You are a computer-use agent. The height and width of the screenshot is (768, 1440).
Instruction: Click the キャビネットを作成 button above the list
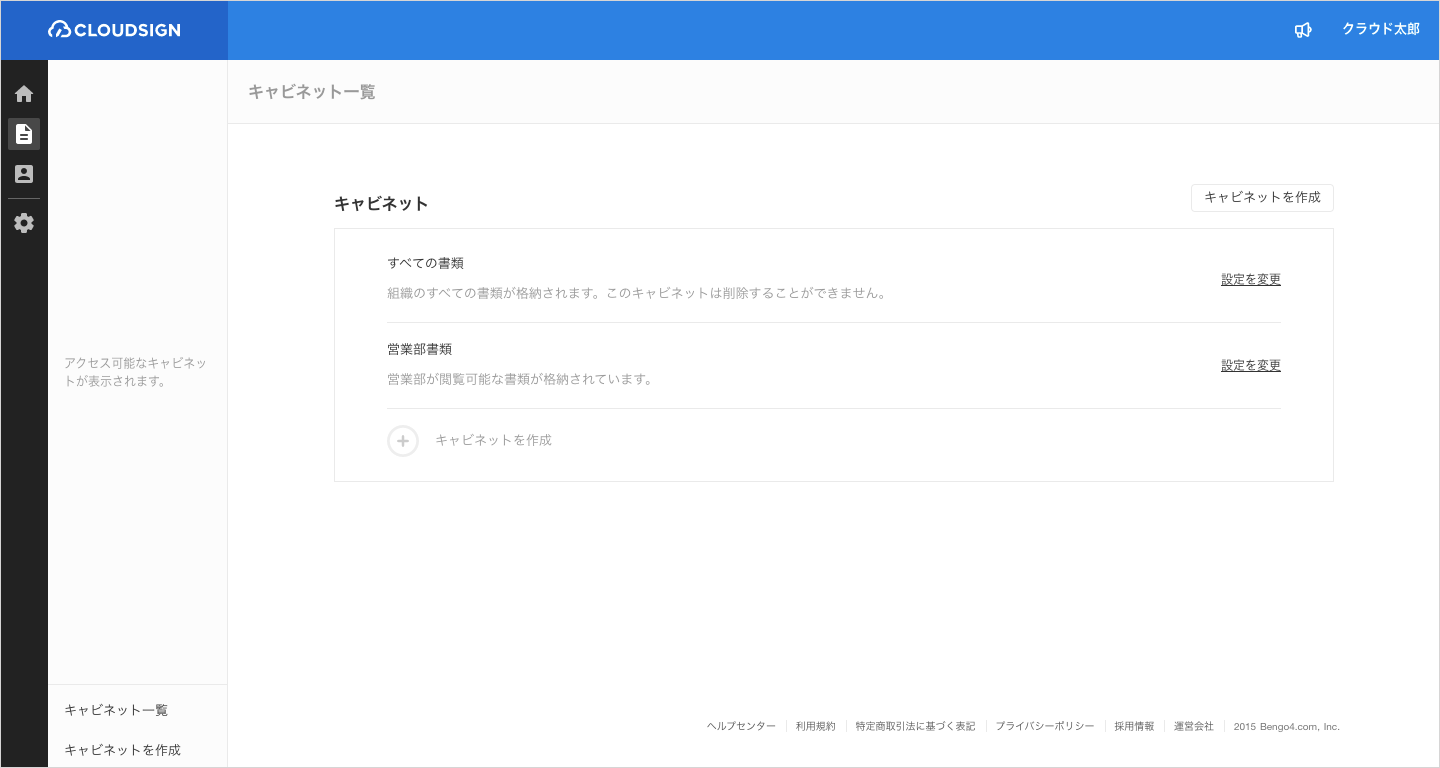(1262, 198)
